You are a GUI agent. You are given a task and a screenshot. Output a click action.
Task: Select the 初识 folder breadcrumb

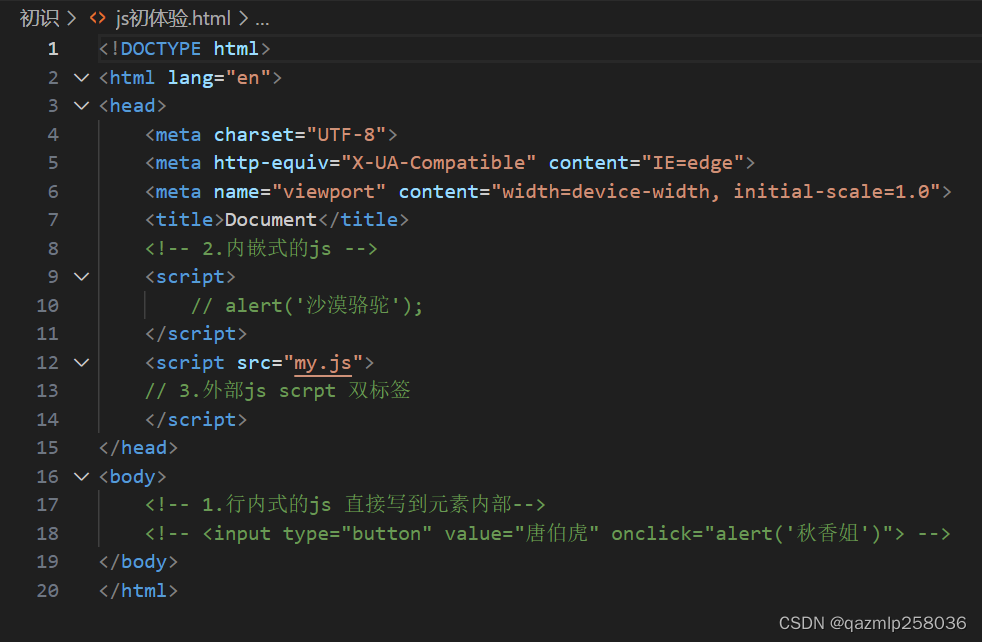point(39,18)
